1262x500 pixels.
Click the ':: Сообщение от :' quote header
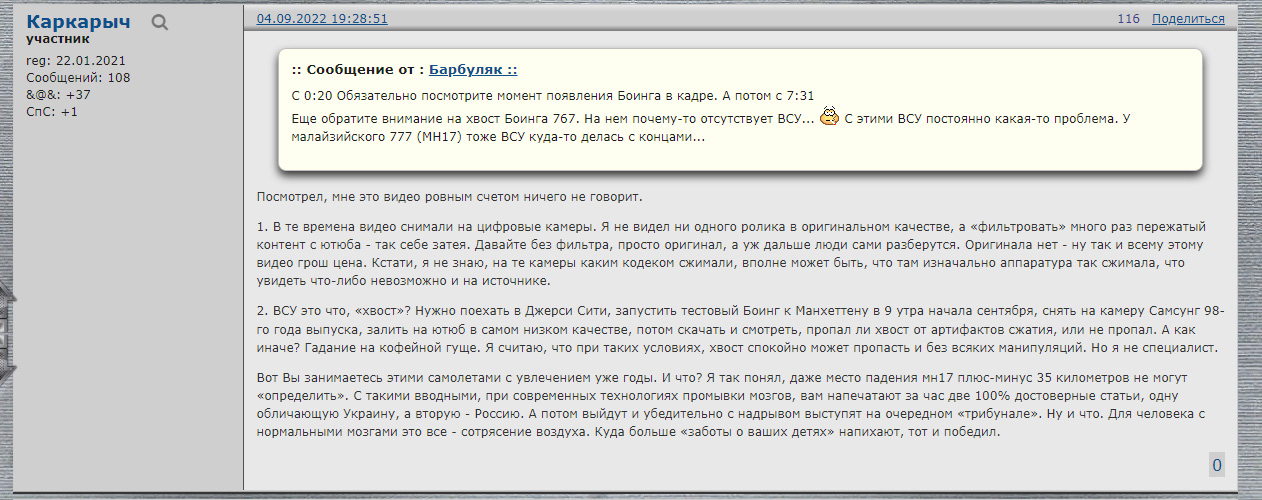click(x=358, y=70)
